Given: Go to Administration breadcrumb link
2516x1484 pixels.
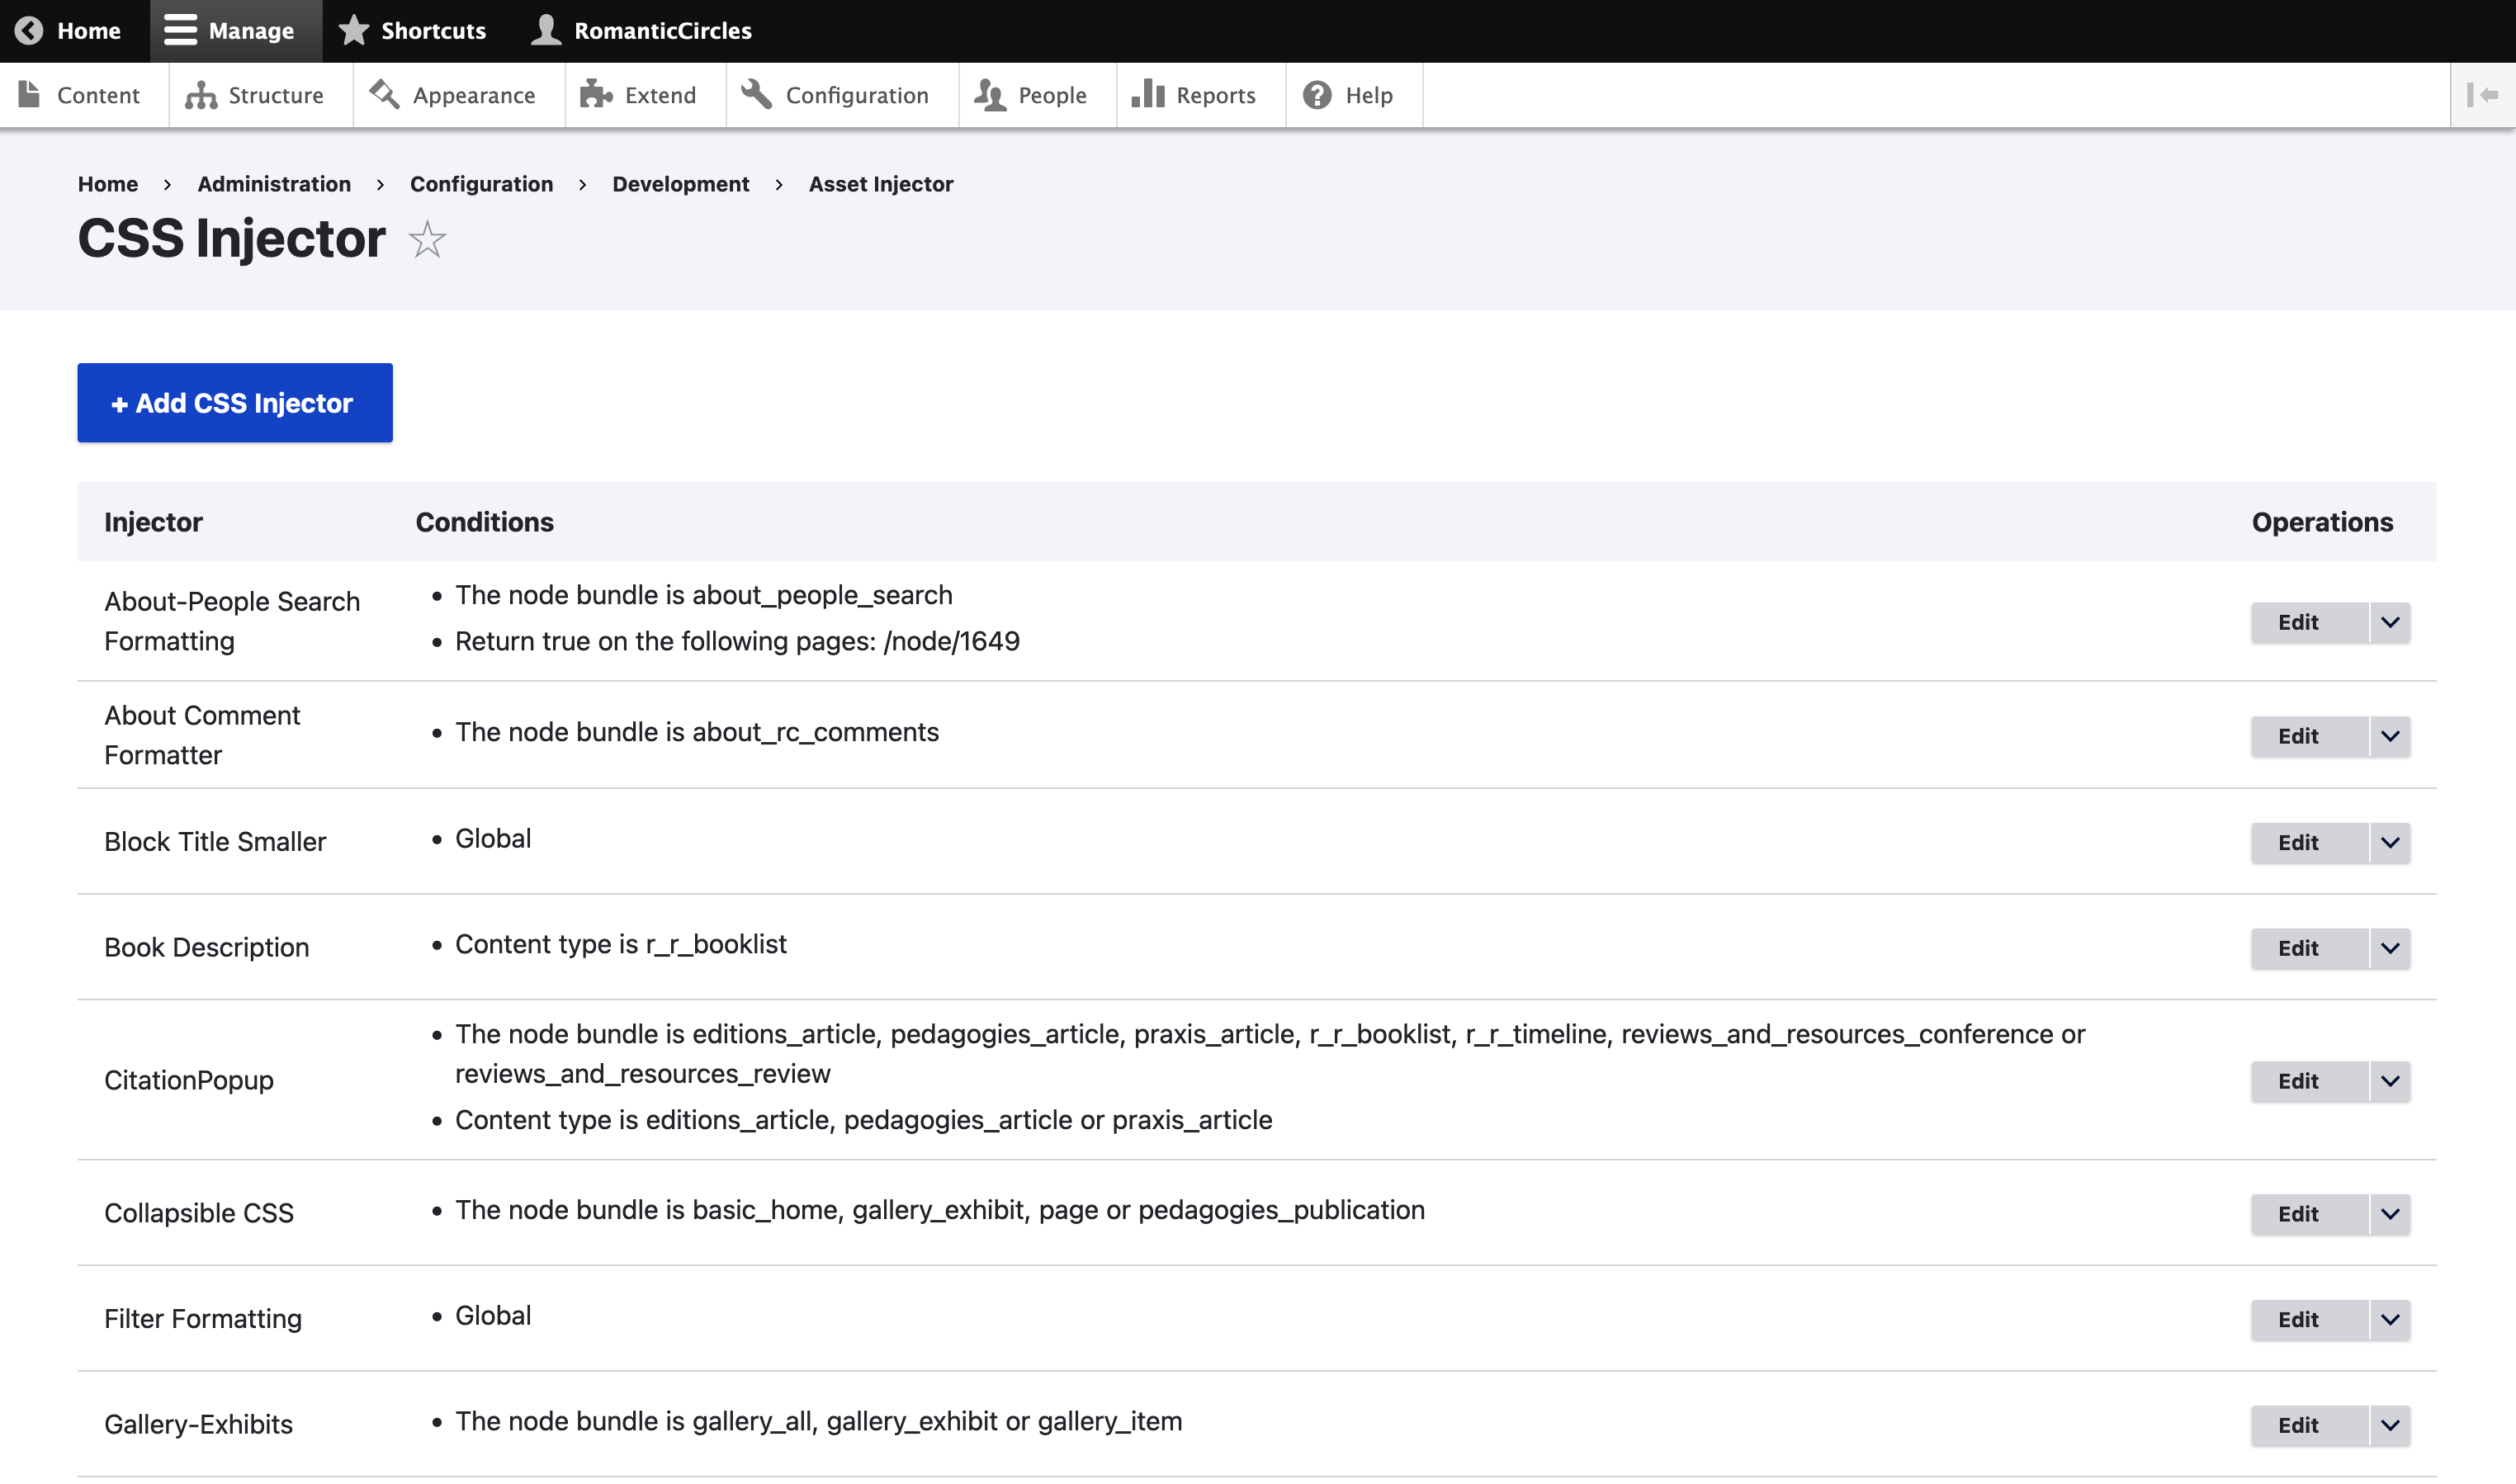Looking at the screenshot, I should [274, 184].
